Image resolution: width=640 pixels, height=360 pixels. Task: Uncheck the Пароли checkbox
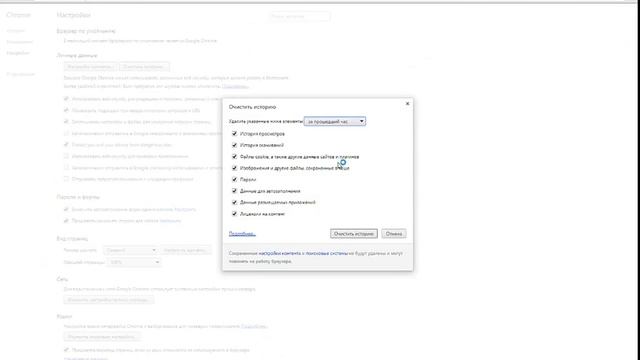click(234, 179)
